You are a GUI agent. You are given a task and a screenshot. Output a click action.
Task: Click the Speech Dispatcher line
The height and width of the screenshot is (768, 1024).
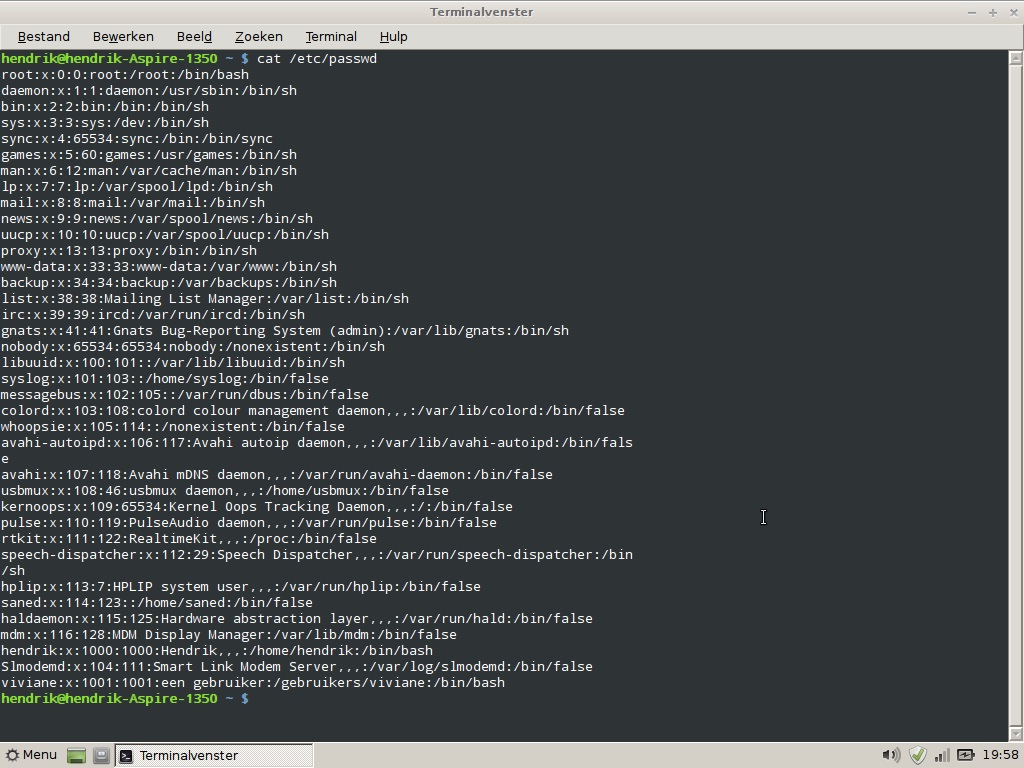(x=317, y=562)
